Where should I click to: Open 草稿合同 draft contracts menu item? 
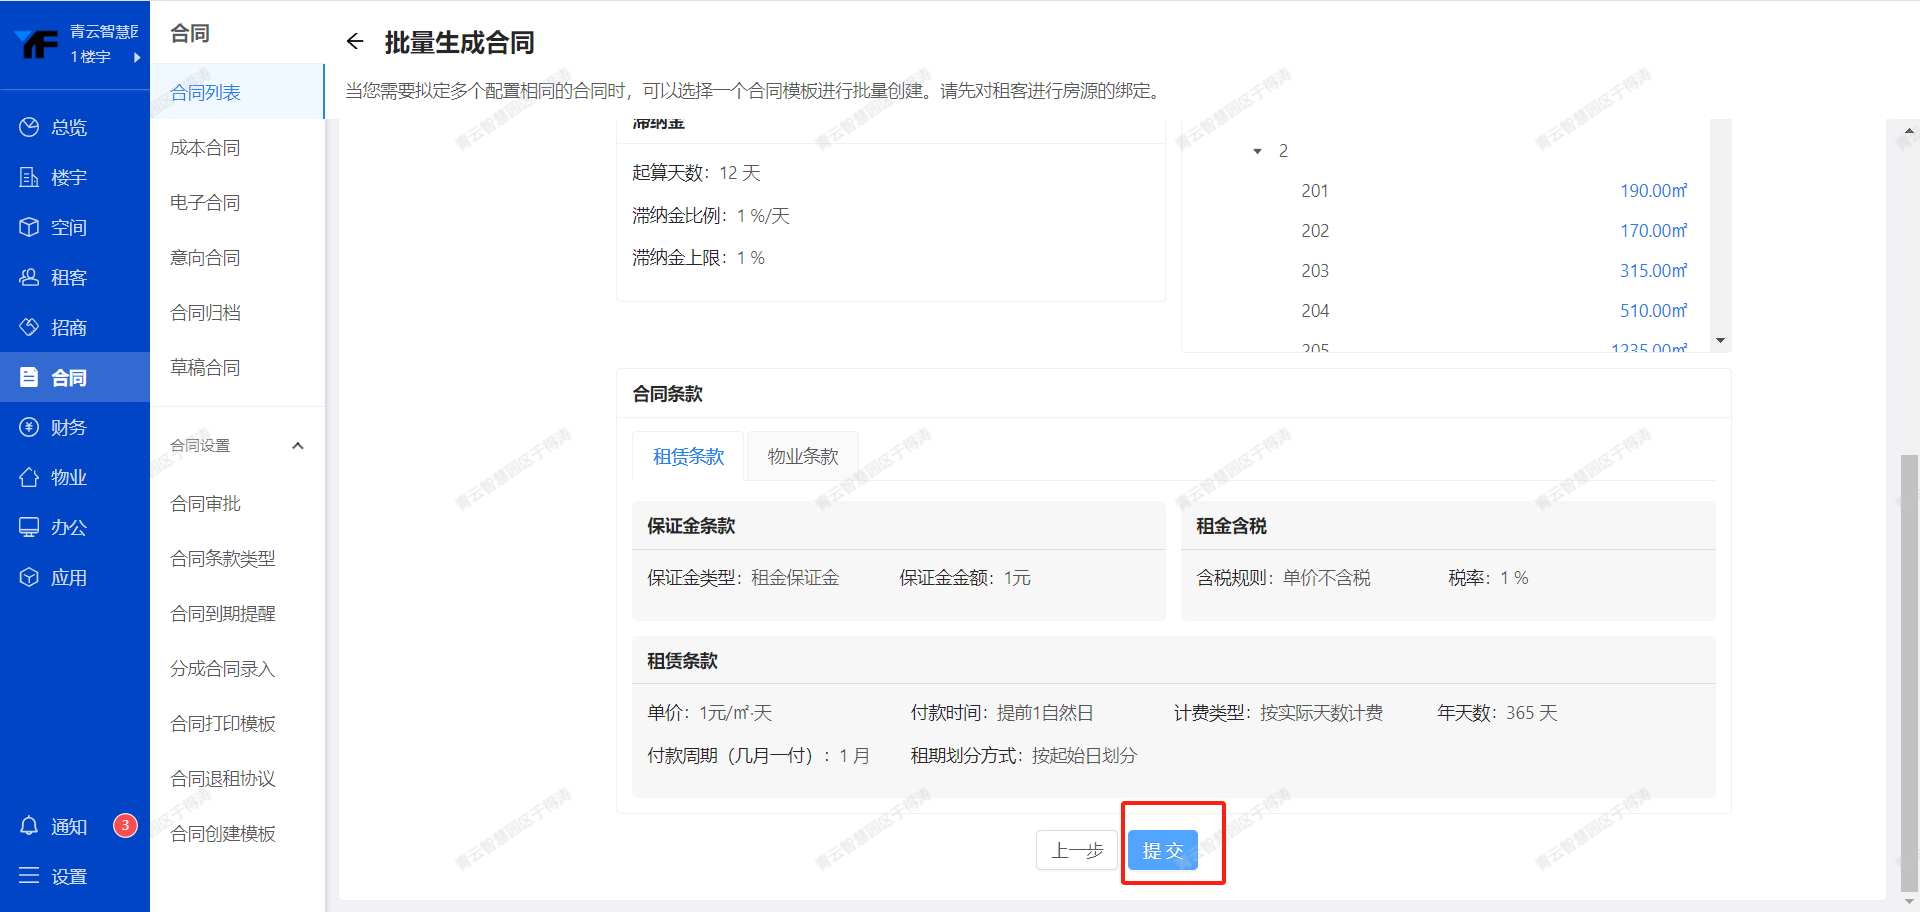coord(205,368)
